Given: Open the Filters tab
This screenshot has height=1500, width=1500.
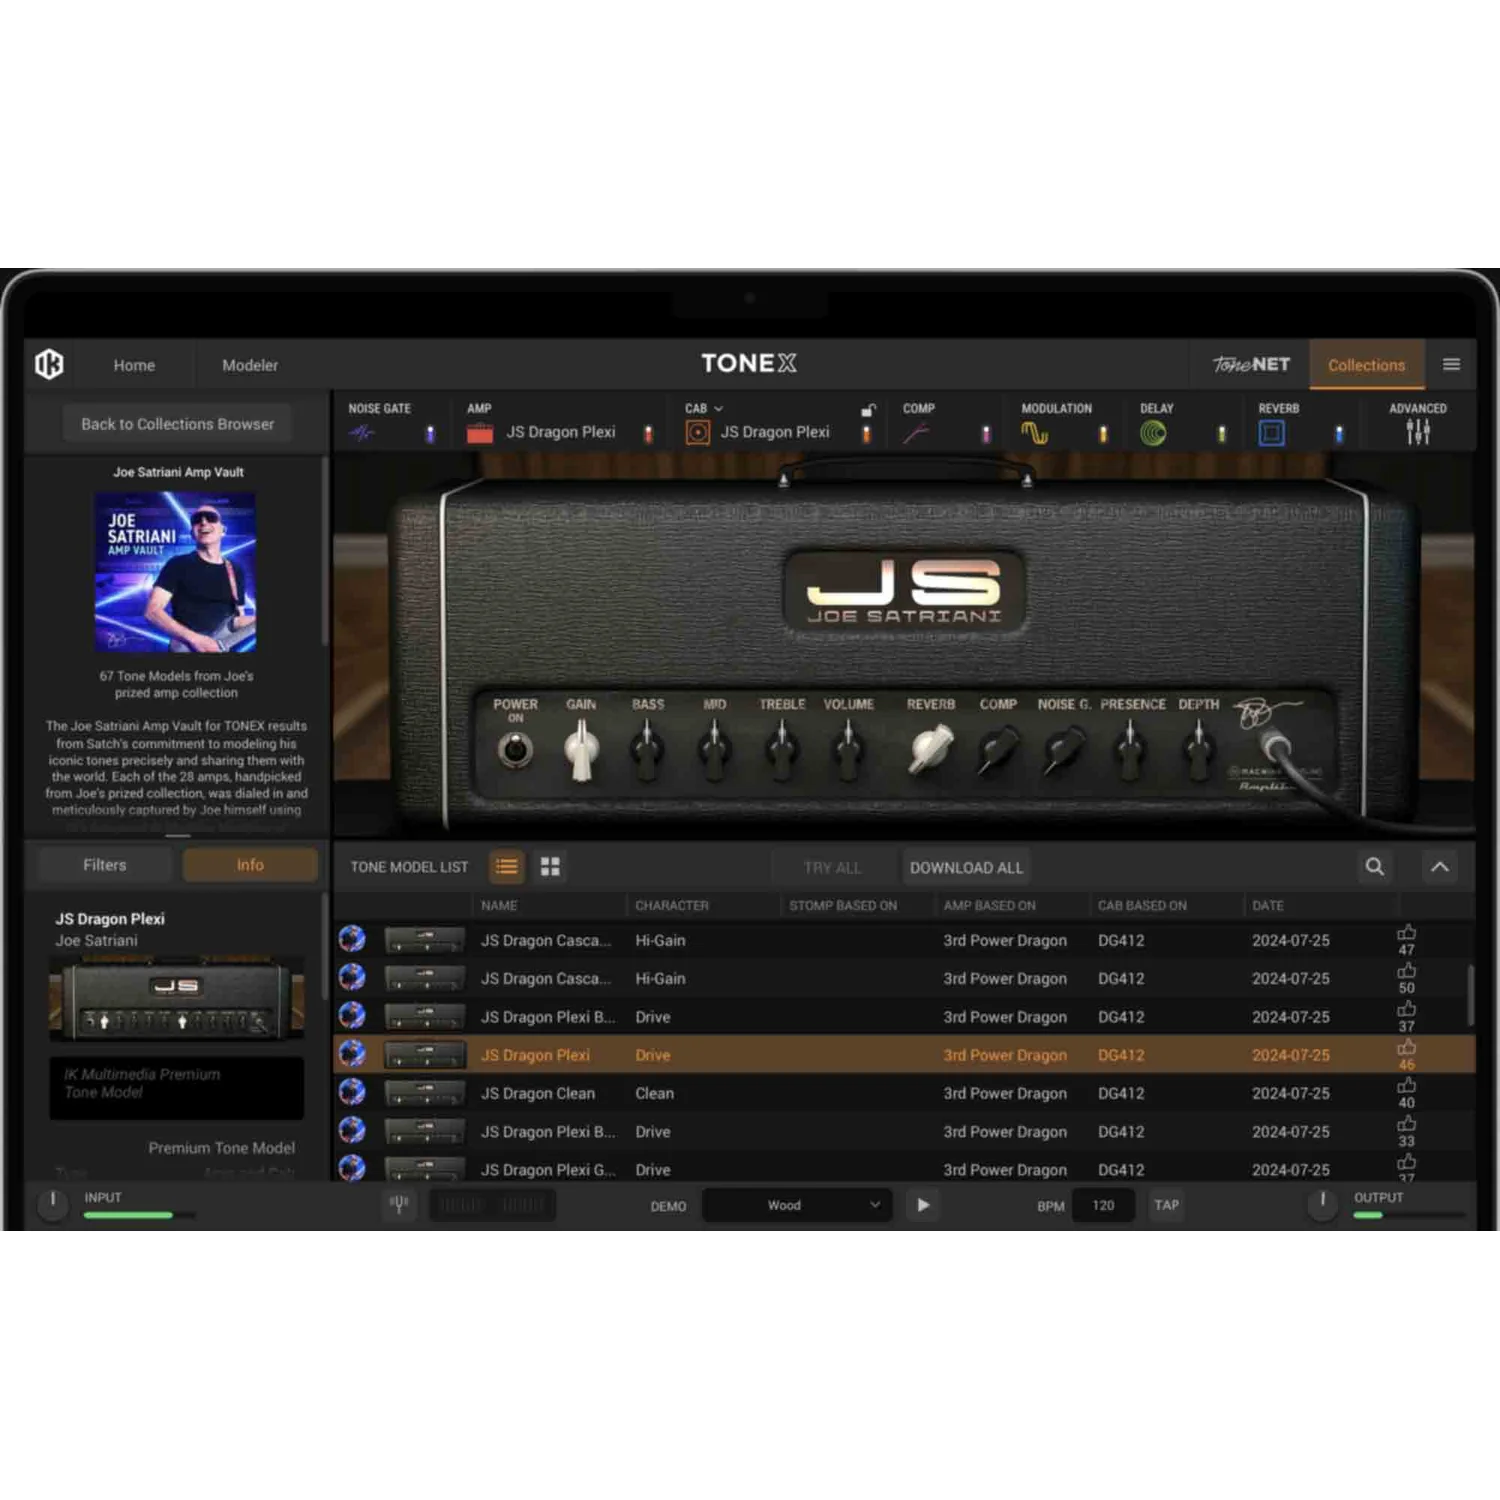Looking at the screenshot, I should pos(105,865).
